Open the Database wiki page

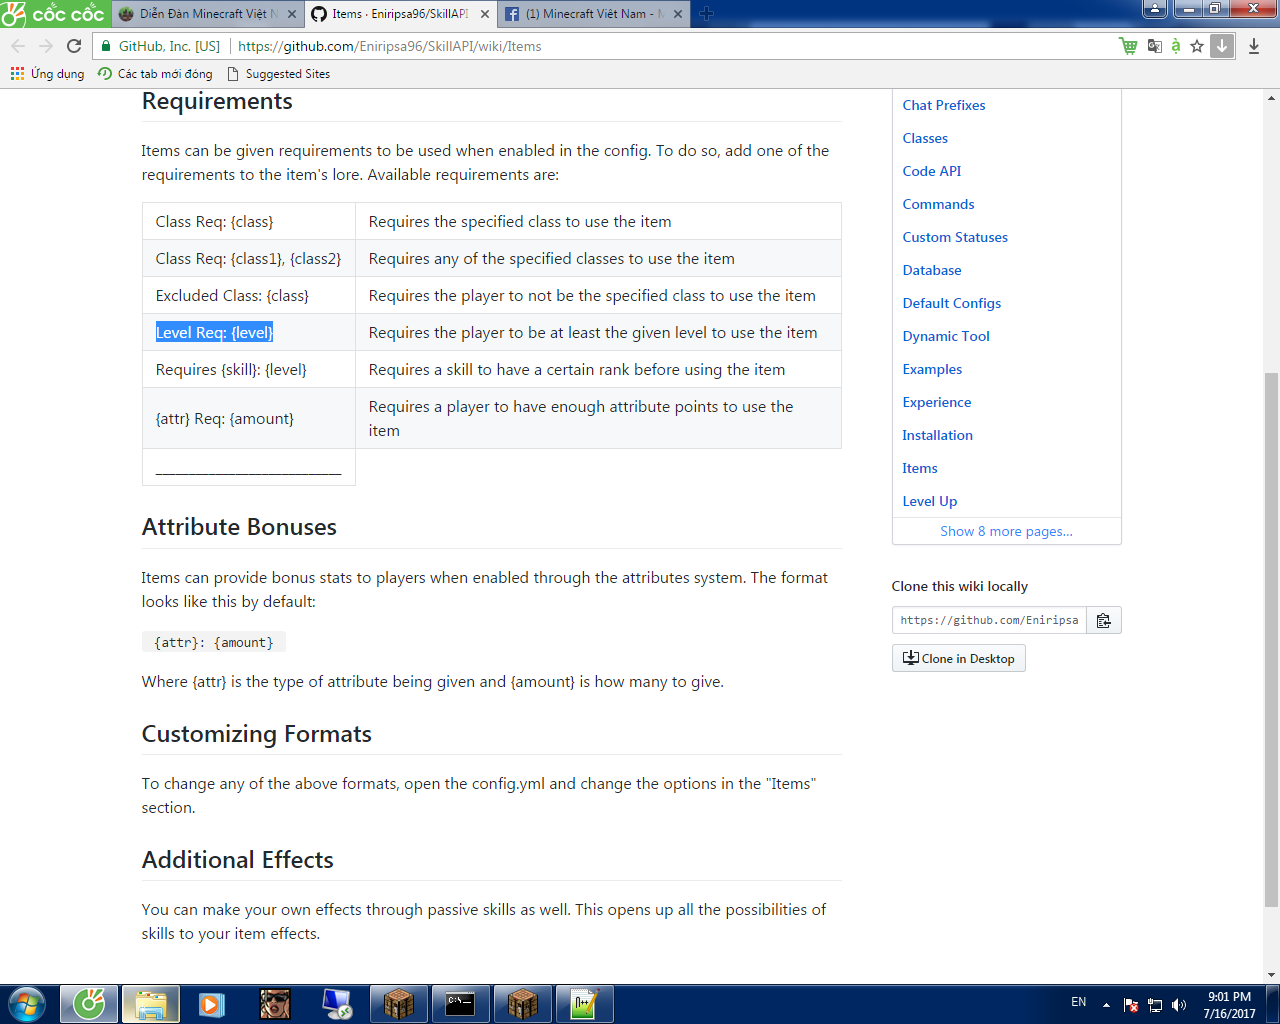click(x=932, y=270)
